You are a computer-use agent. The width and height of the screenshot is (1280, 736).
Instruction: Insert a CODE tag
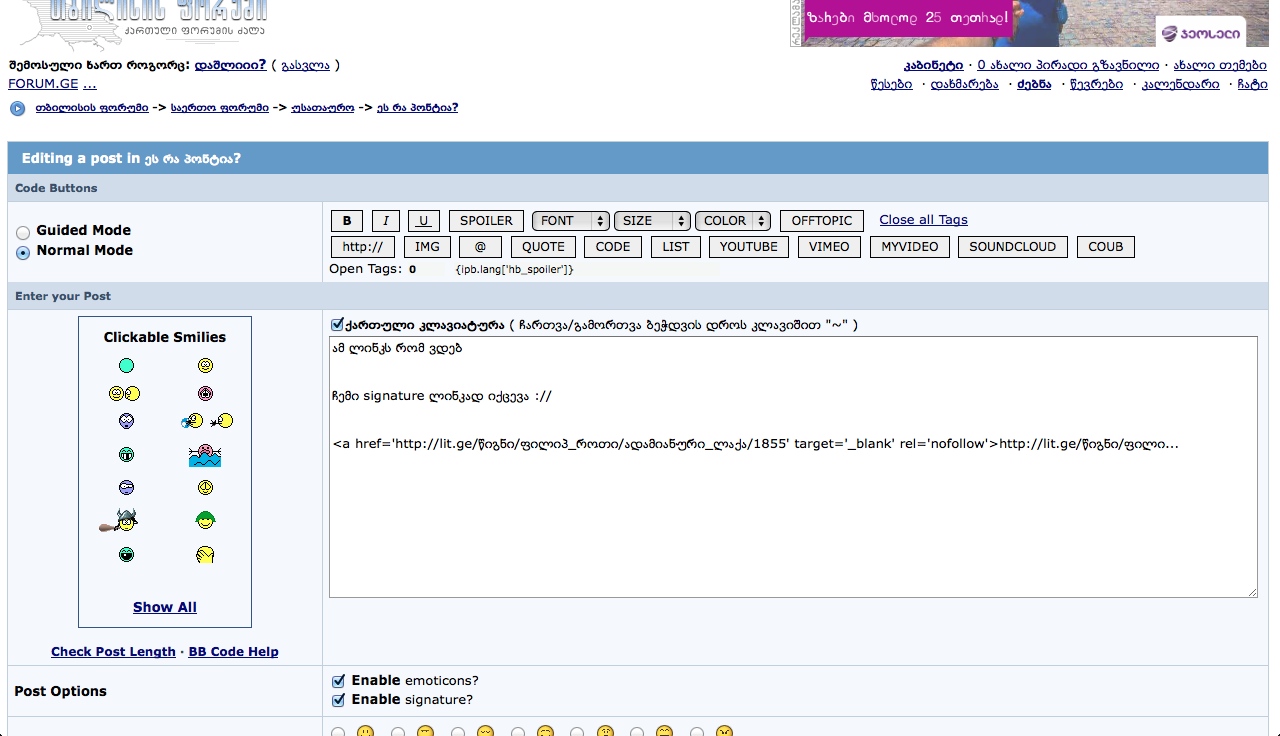(613, 247)
